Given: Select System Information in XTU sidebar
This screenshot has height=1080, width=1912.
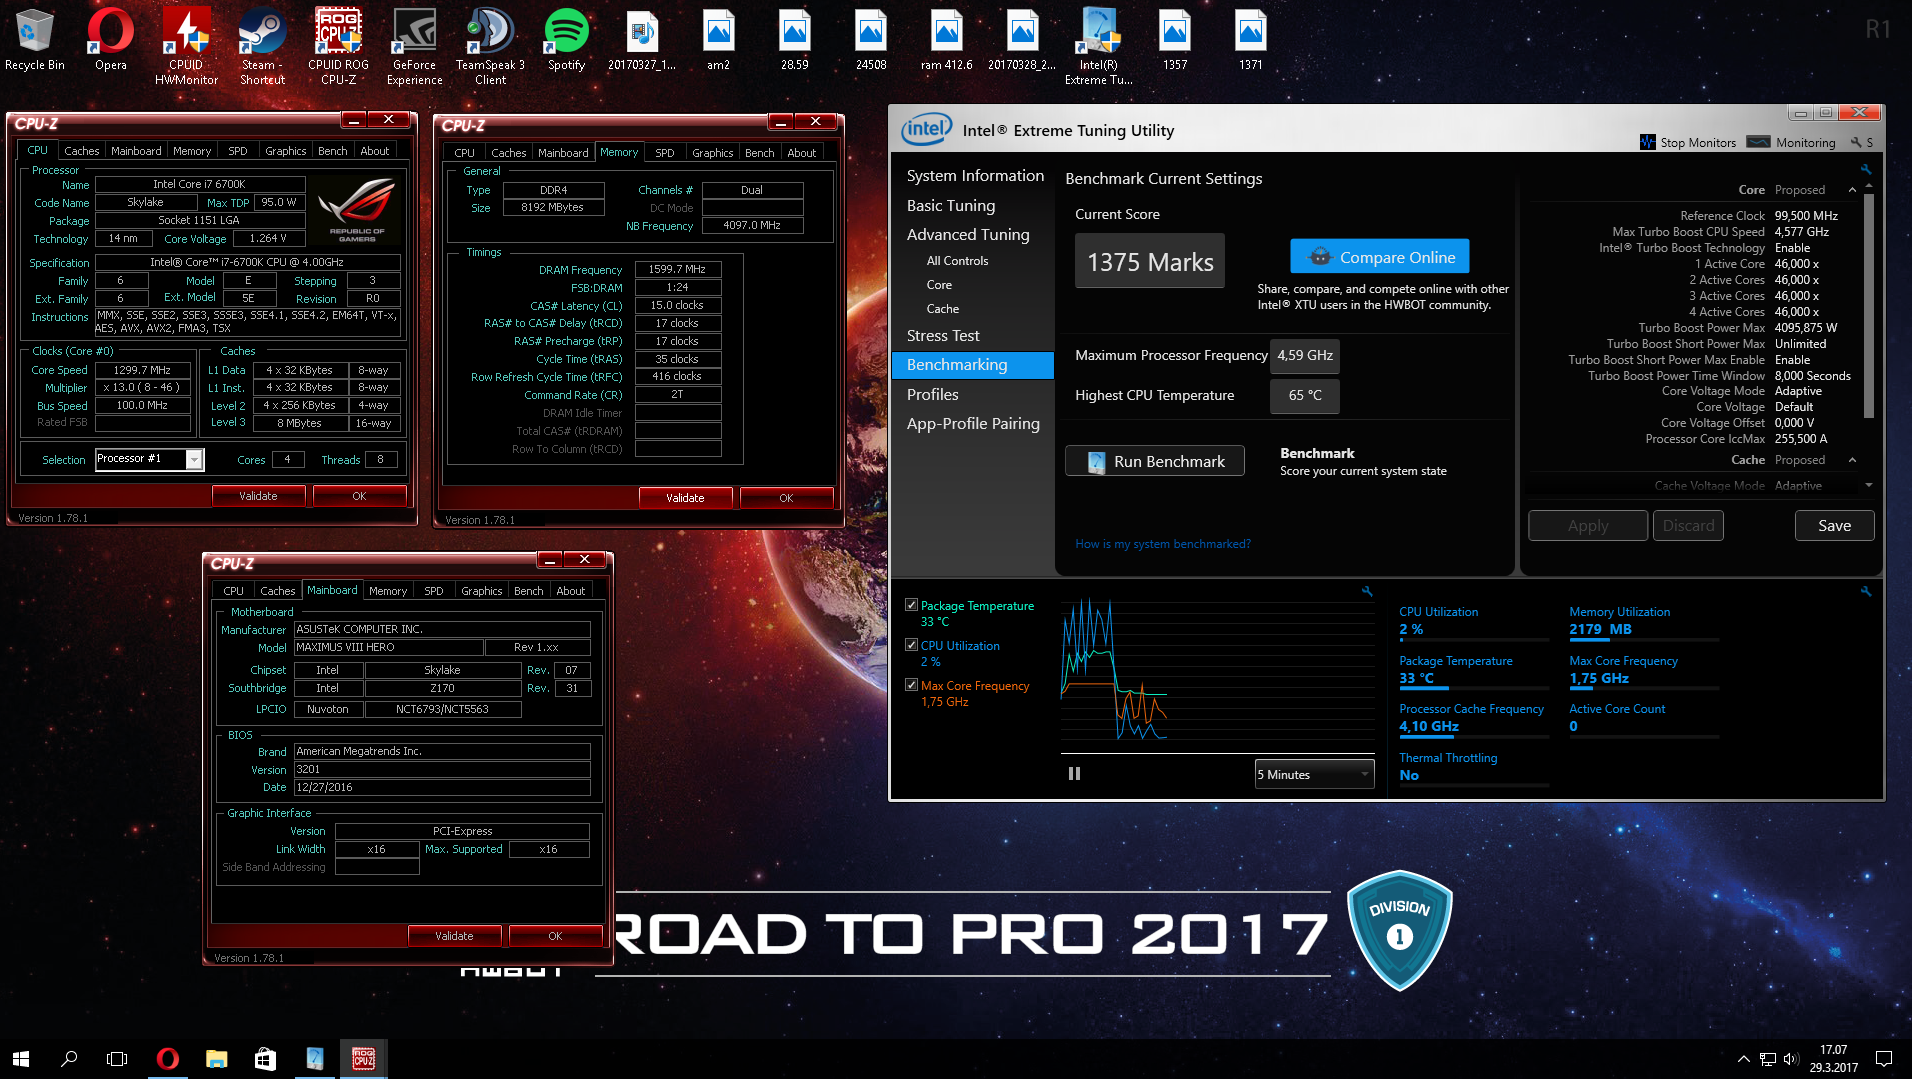Looking at the screenshot, I should 975,175.
